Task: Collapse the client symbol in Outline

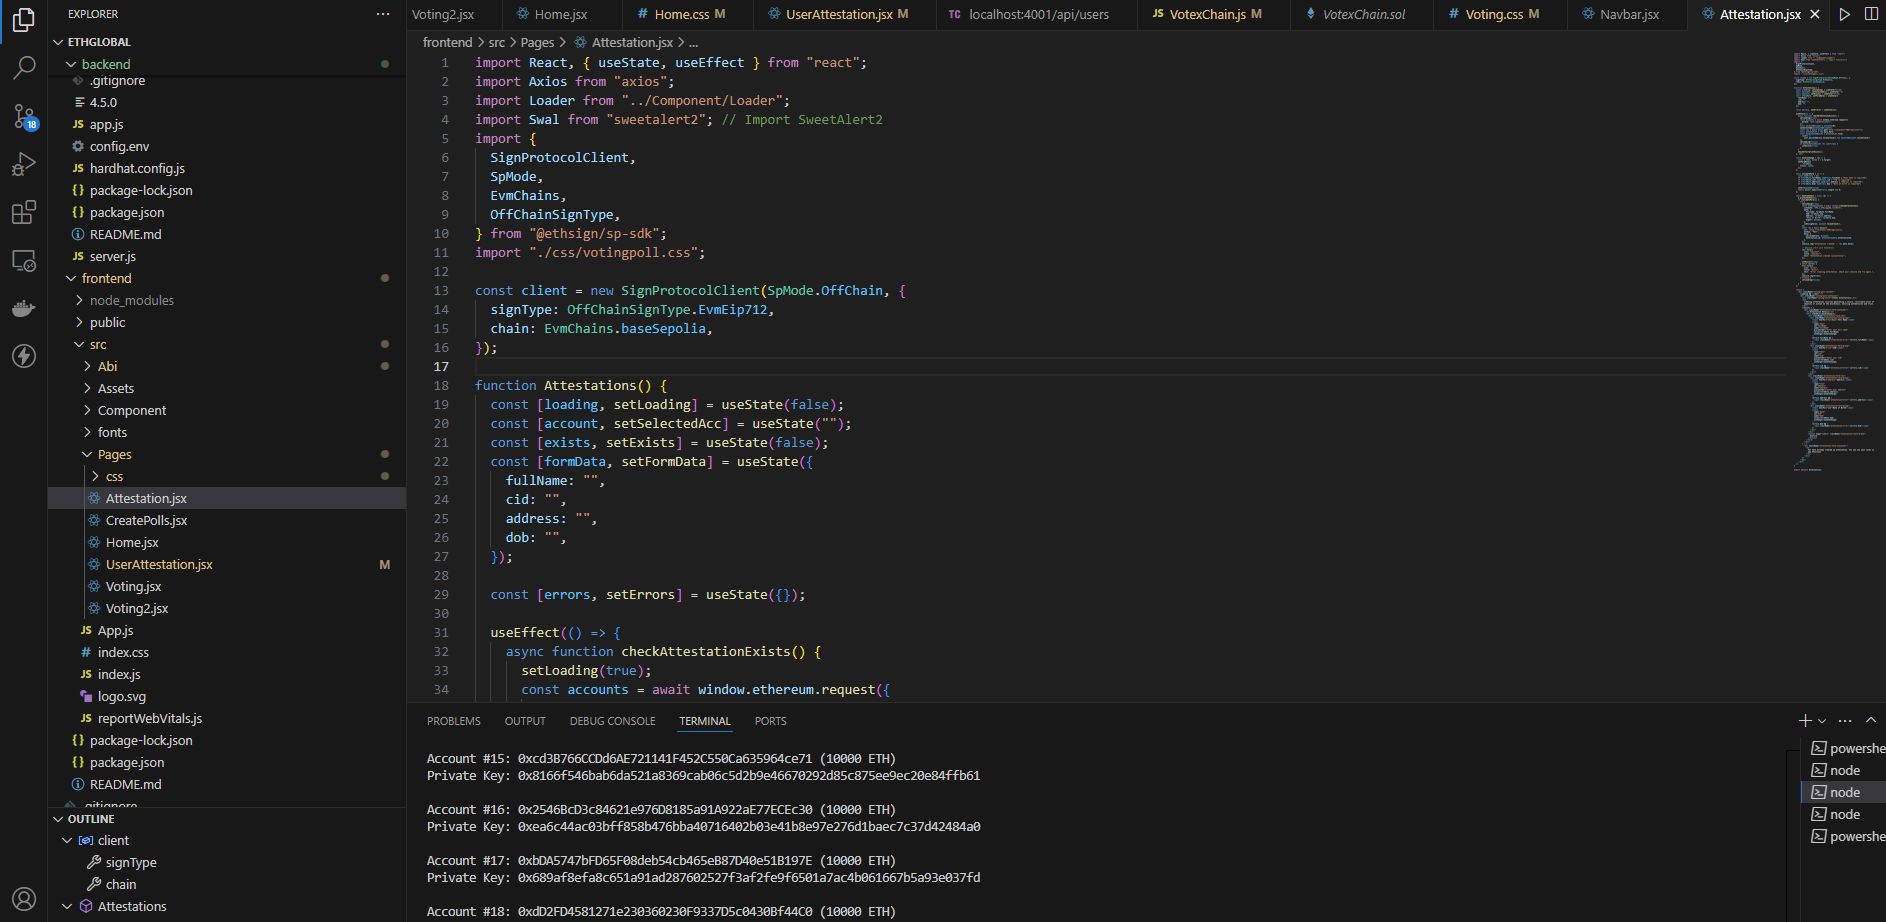Action: (x=67, y=840)
